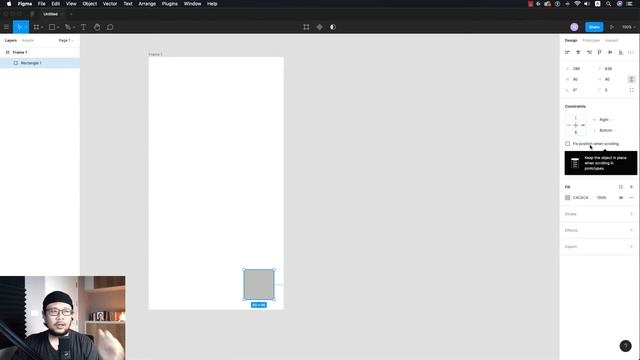
Task: Open the C4C4C4 fill color swatch
Action: pos(567,198)
